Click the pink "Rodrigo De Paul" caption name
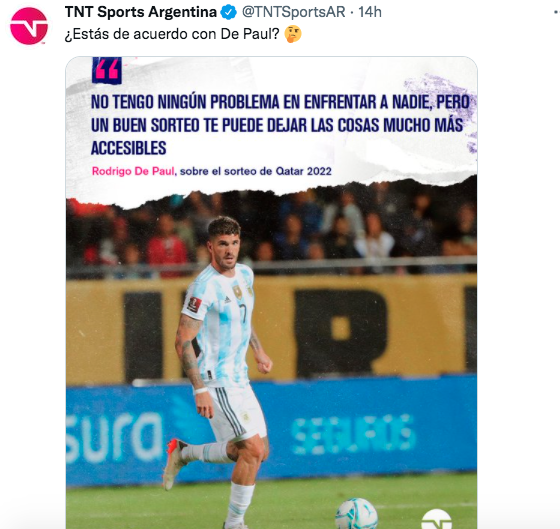 134,171
